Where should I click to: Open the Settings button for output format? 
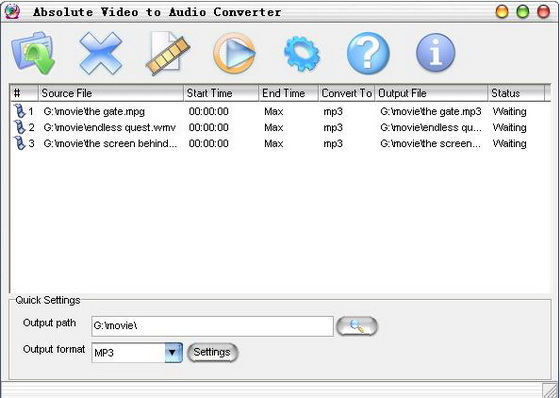click(x=212, y=352)
